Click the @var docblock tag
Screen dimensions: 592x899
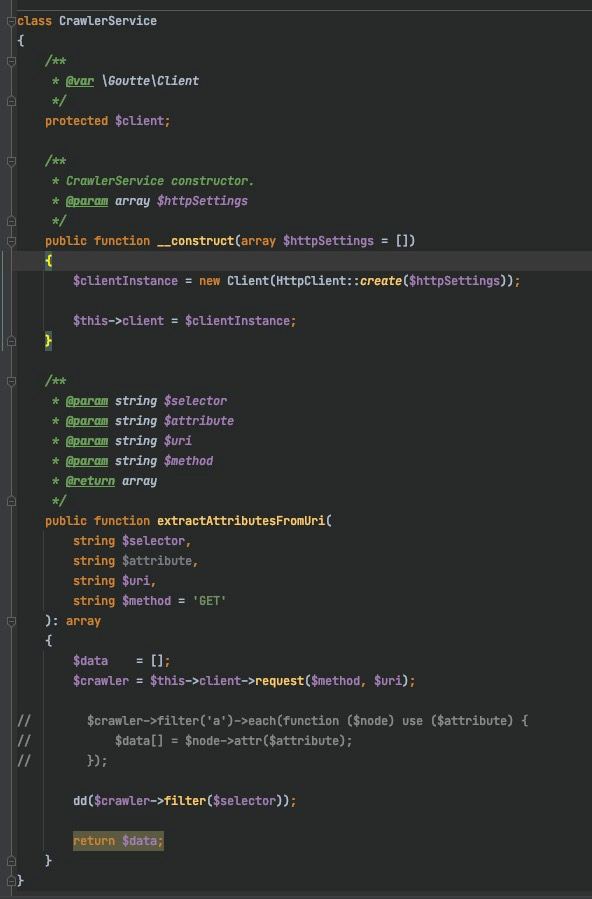pos(80,81)
